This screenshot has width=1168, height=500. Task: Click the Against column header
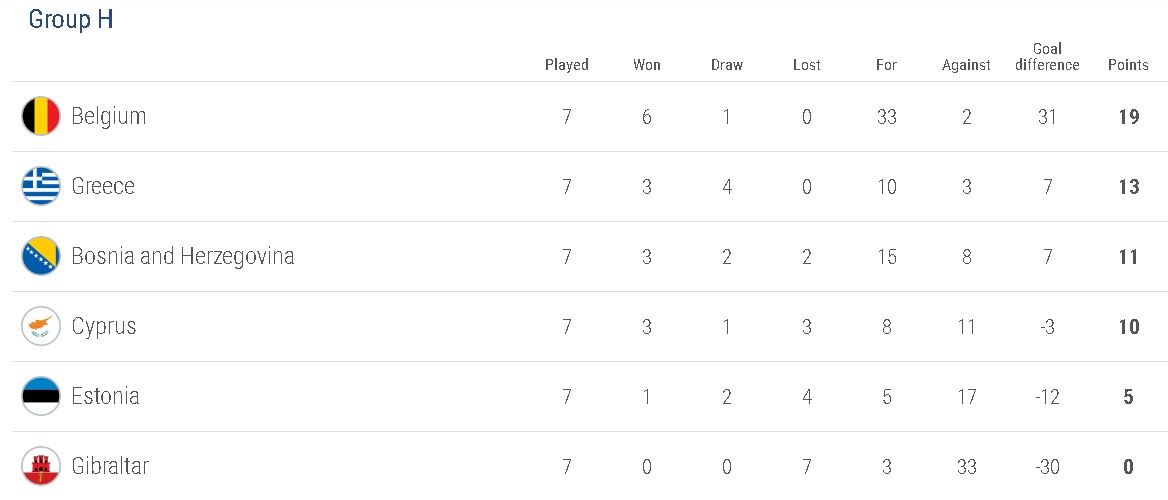pyautogui.click(x=966, y=65)
